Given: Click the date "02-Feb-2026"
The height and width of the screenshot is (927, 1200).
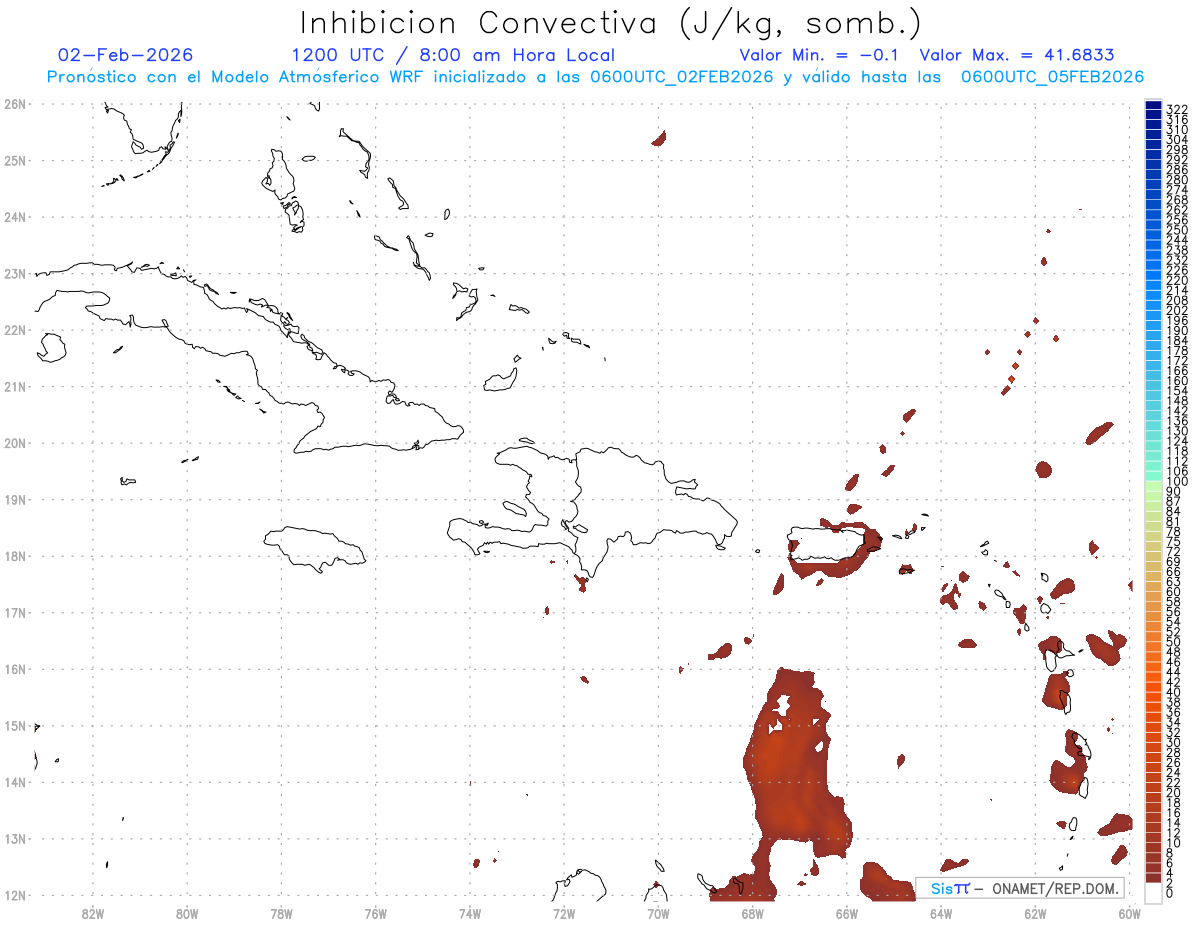Looking at the screenshot, I should tap(126, 55).
